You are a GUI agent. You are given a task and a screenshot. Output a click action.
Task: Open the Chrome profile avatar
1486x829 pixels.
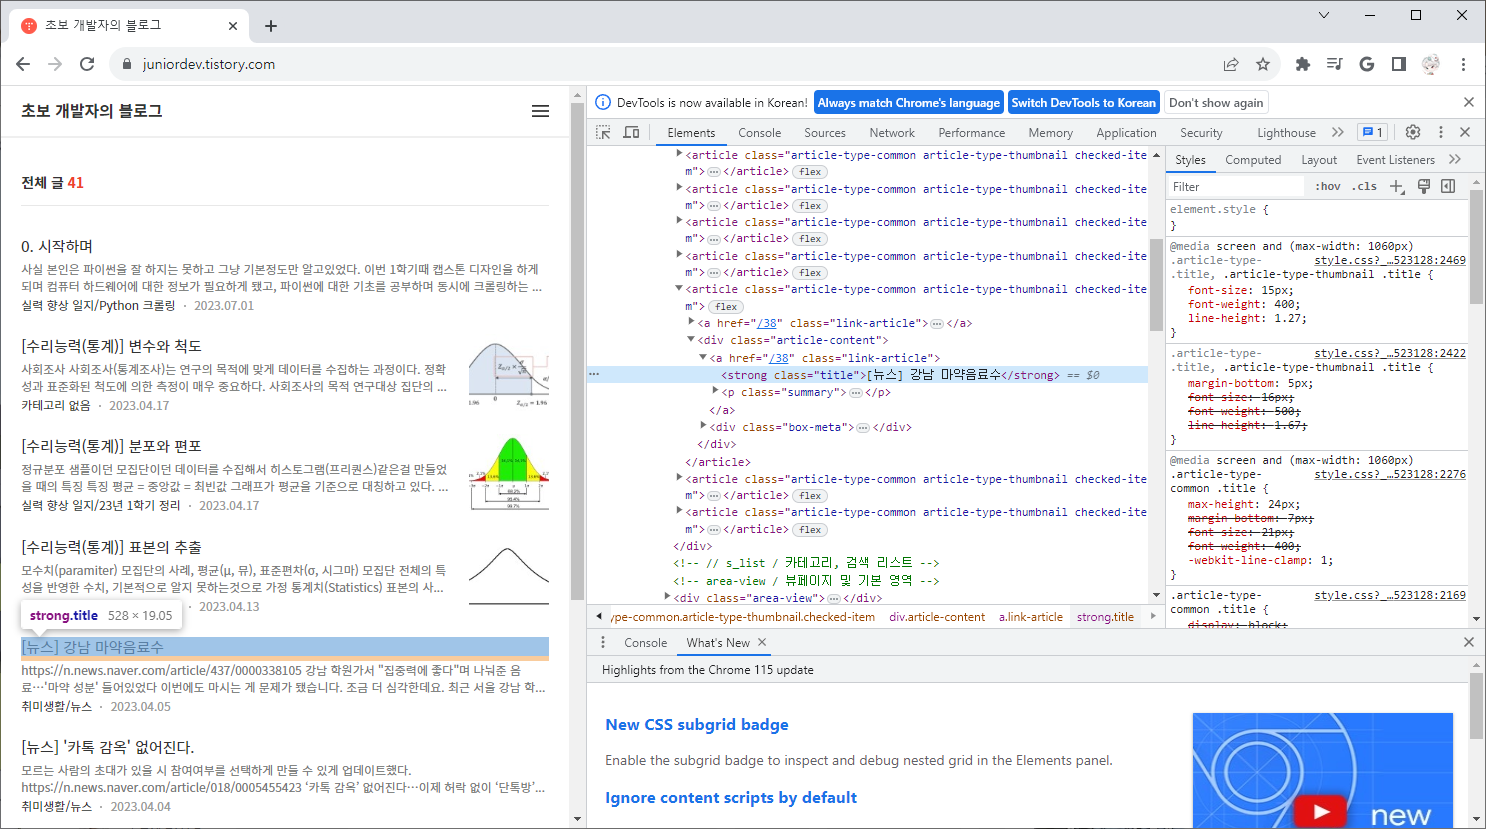coord(1431,64)
